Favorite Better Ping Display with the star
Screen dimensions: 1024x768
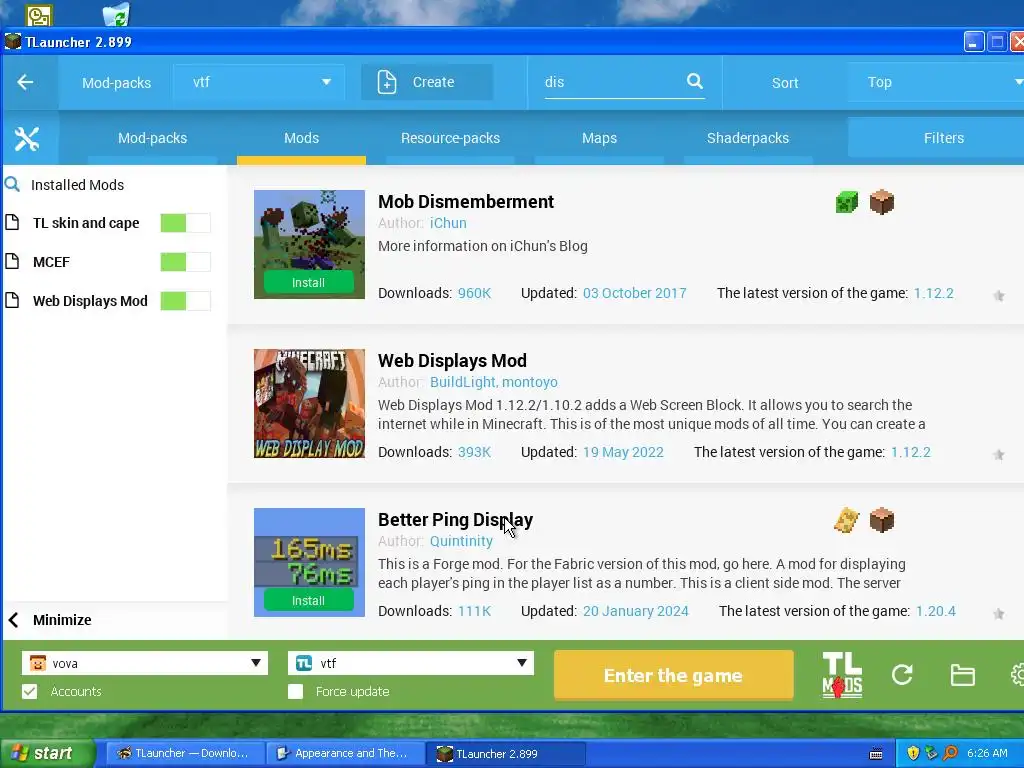click(999, 614)
